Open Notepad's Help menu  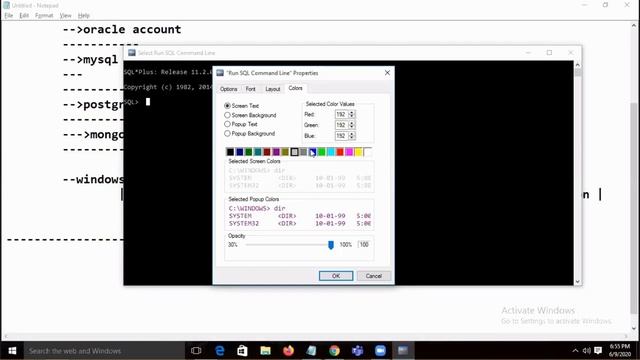pyautogui.click(x=84, y=16)
